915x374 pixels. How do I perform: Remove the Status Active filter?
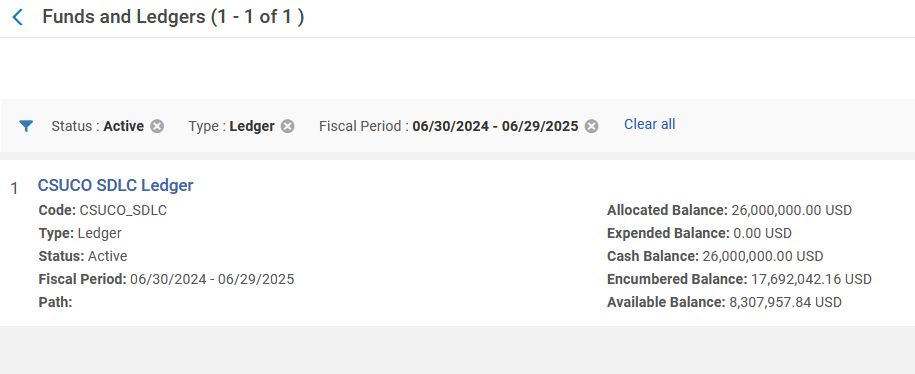[x=157, y=126]
